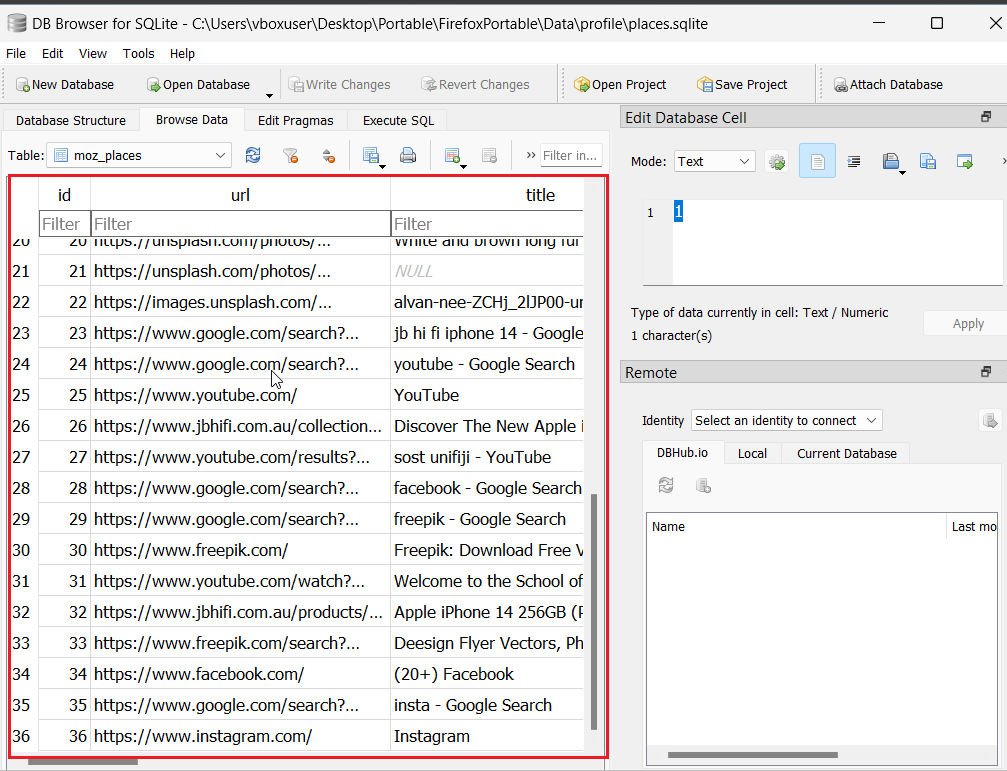Viewport: 1007px width, 771px height.
Task: Insert a new record into the table
Action: pyautogui.click(x=452, y=155)
